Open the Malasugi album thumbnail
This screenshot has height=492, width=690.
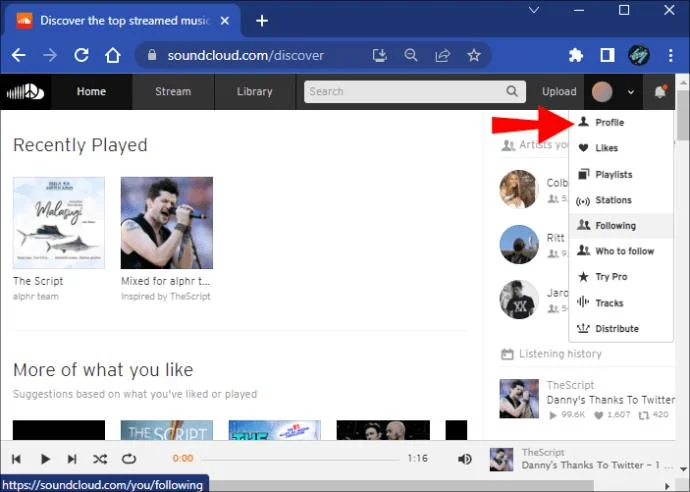pyautogui.click(x=59, y=223)
